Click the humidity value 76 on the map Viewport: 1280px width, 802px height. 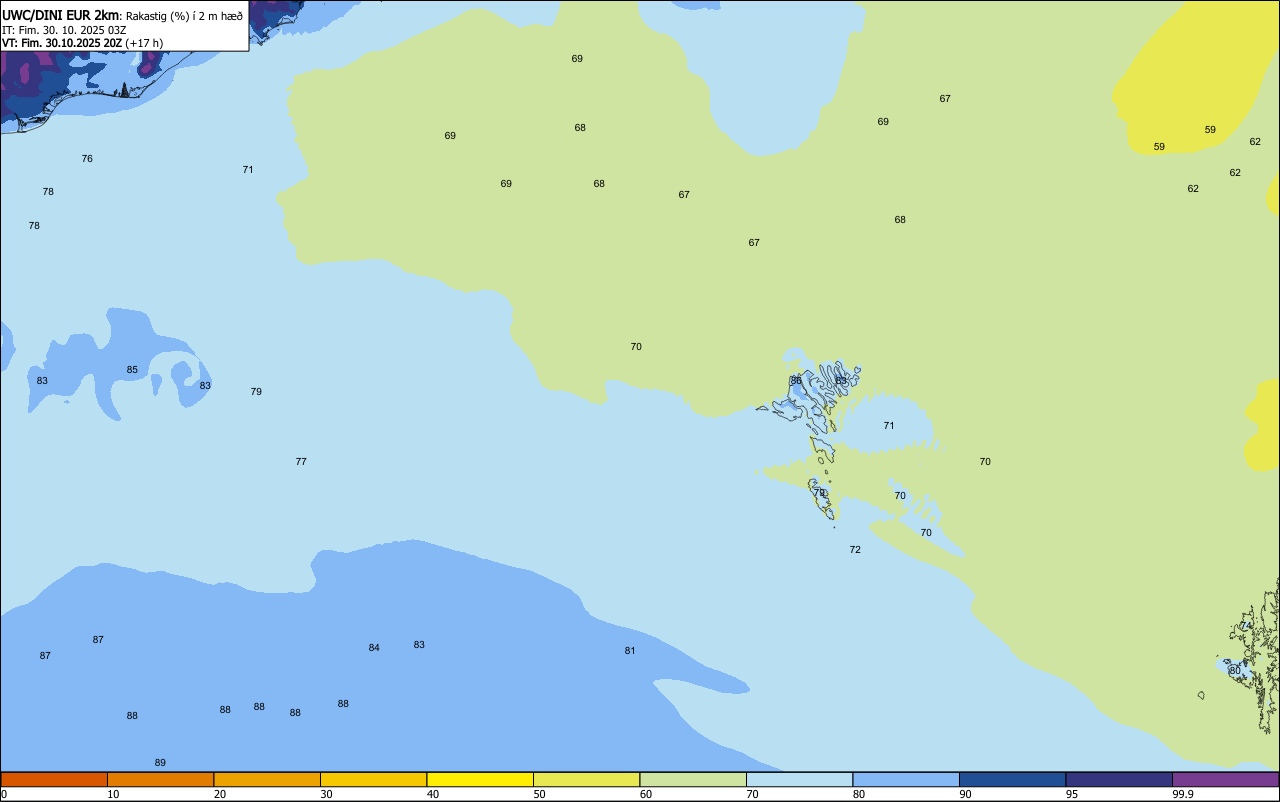[x=87, y=159]
